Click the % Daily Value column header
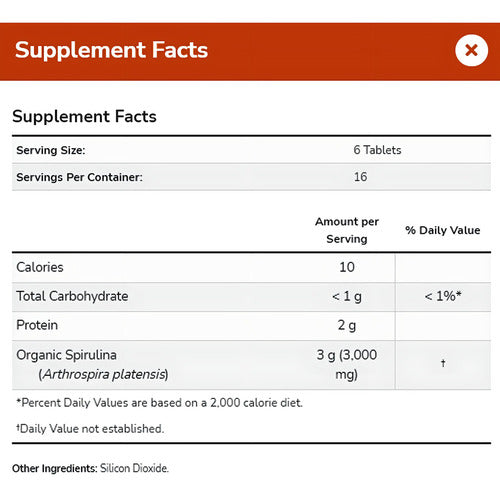500x497 pixels. coord(443,230)
